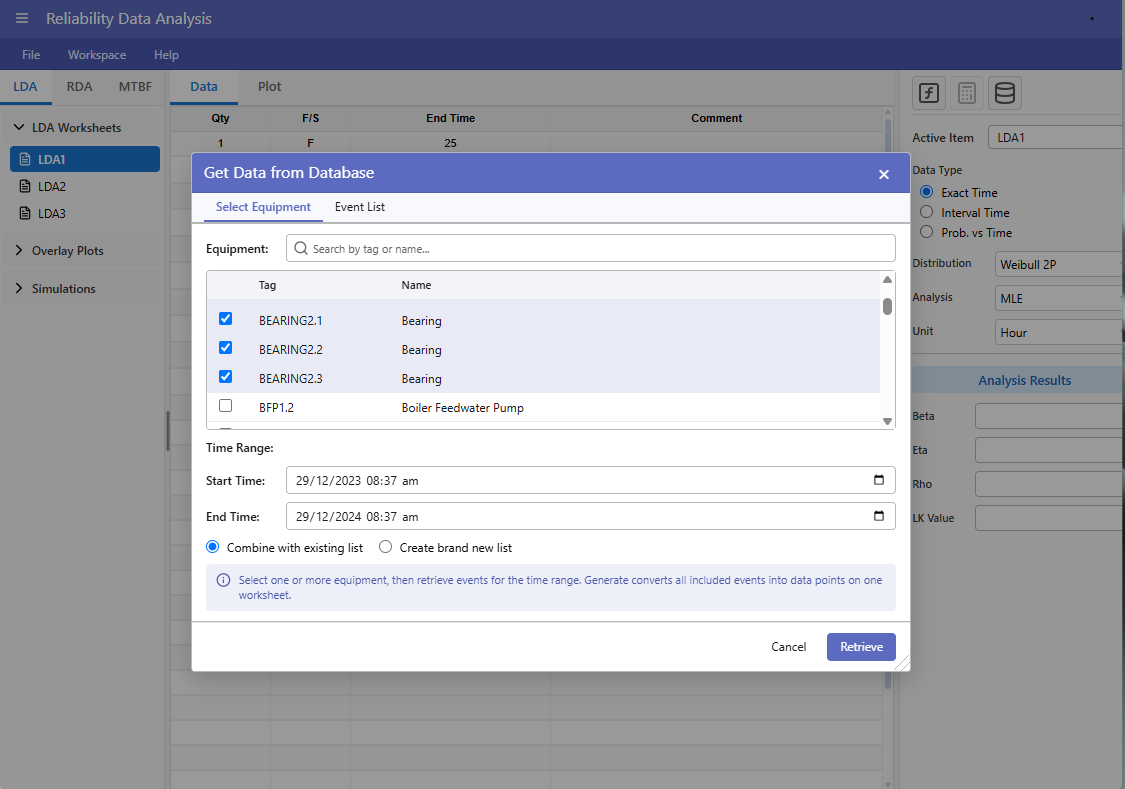
Task: Open the hamburger navigation menu
Action: (22, 19)
